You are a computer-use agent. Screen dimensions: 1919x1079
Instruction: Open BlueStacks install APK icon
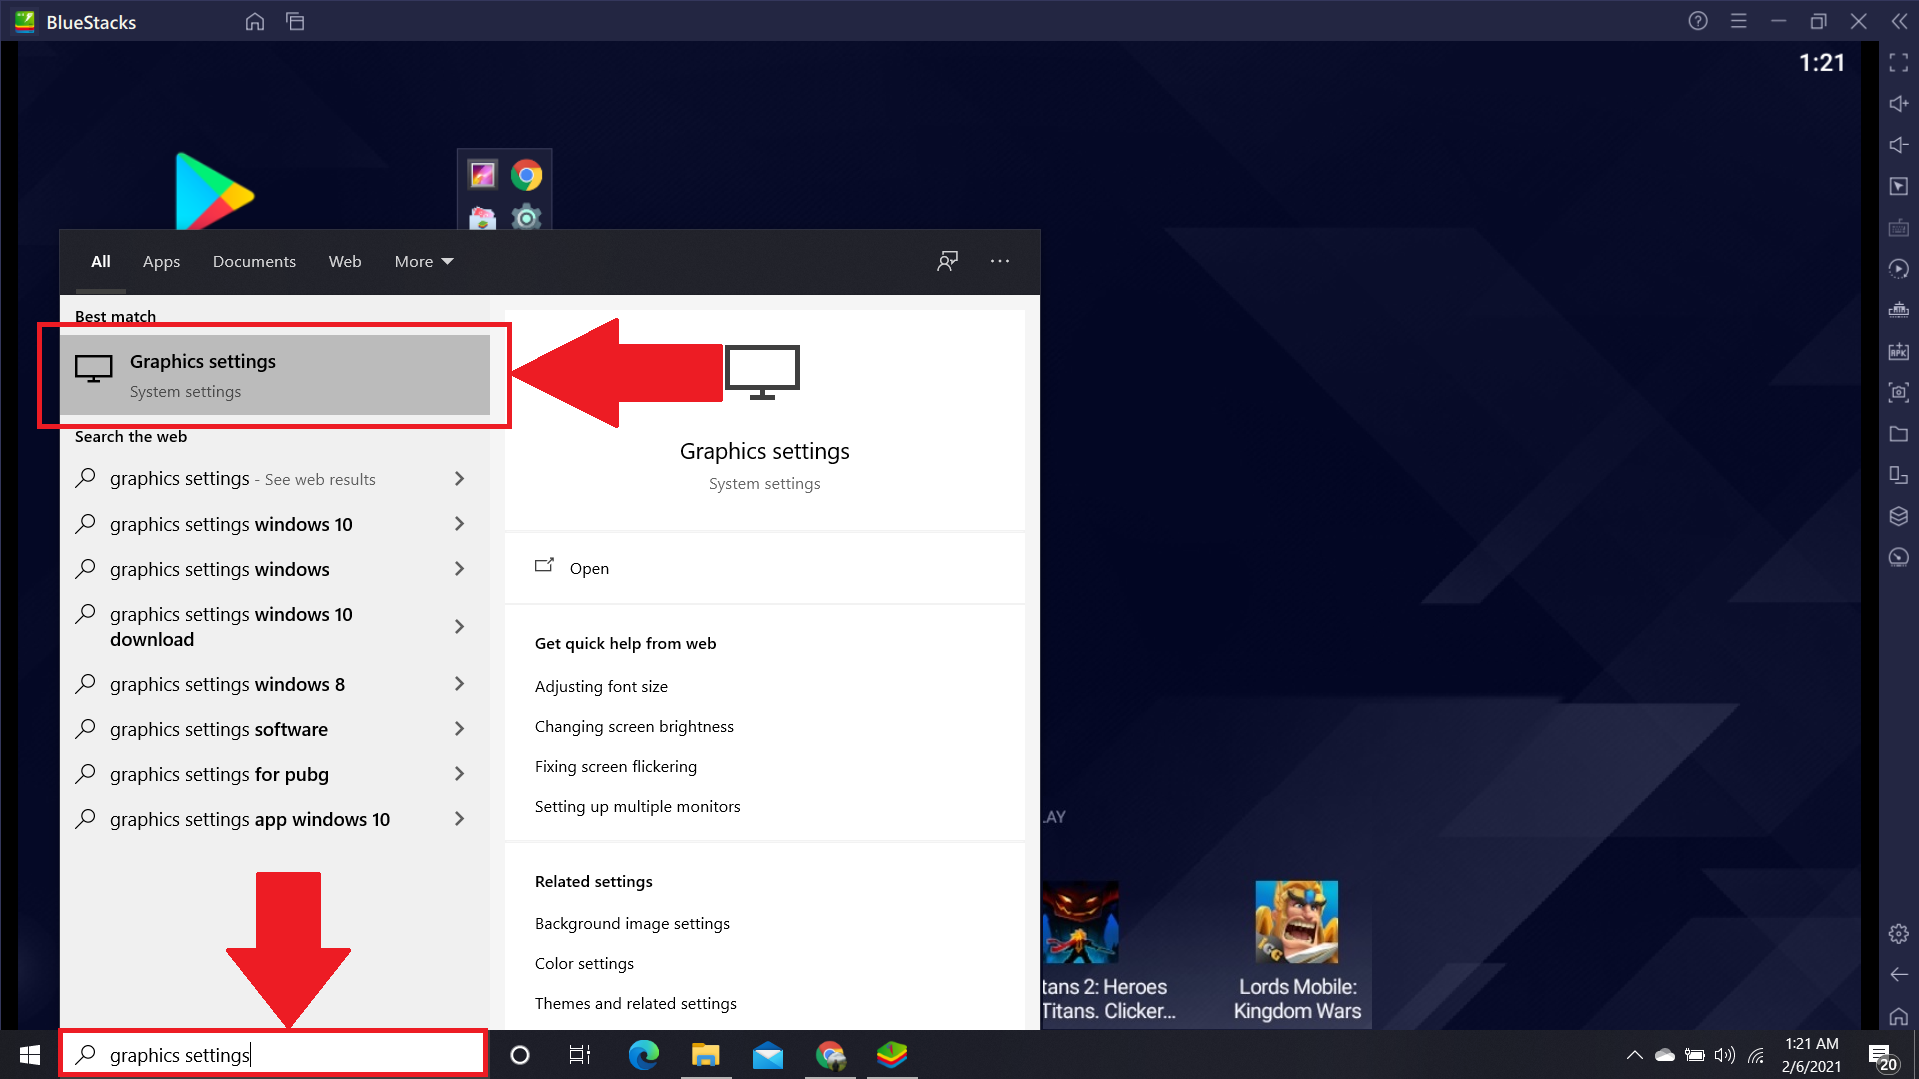pyautogui.click(x=1899, y=351)
